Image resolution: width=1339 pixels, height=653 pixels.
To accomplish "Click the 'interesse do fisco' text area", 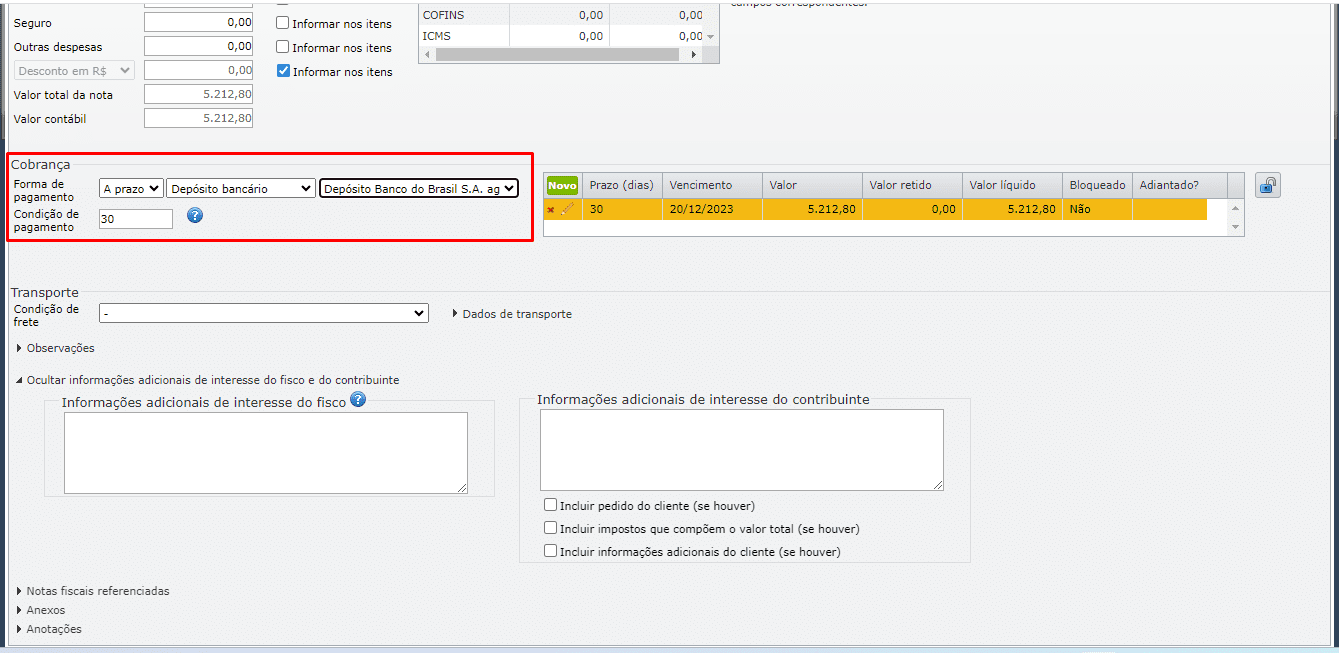I will click(x=266, y=453).
